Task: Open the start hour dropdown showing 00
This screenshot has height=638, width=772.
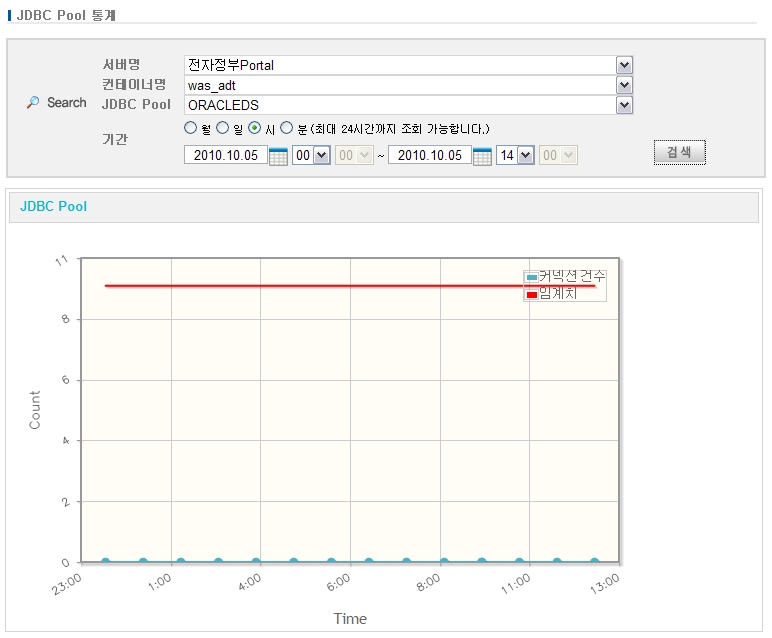Action: [321, 155]
